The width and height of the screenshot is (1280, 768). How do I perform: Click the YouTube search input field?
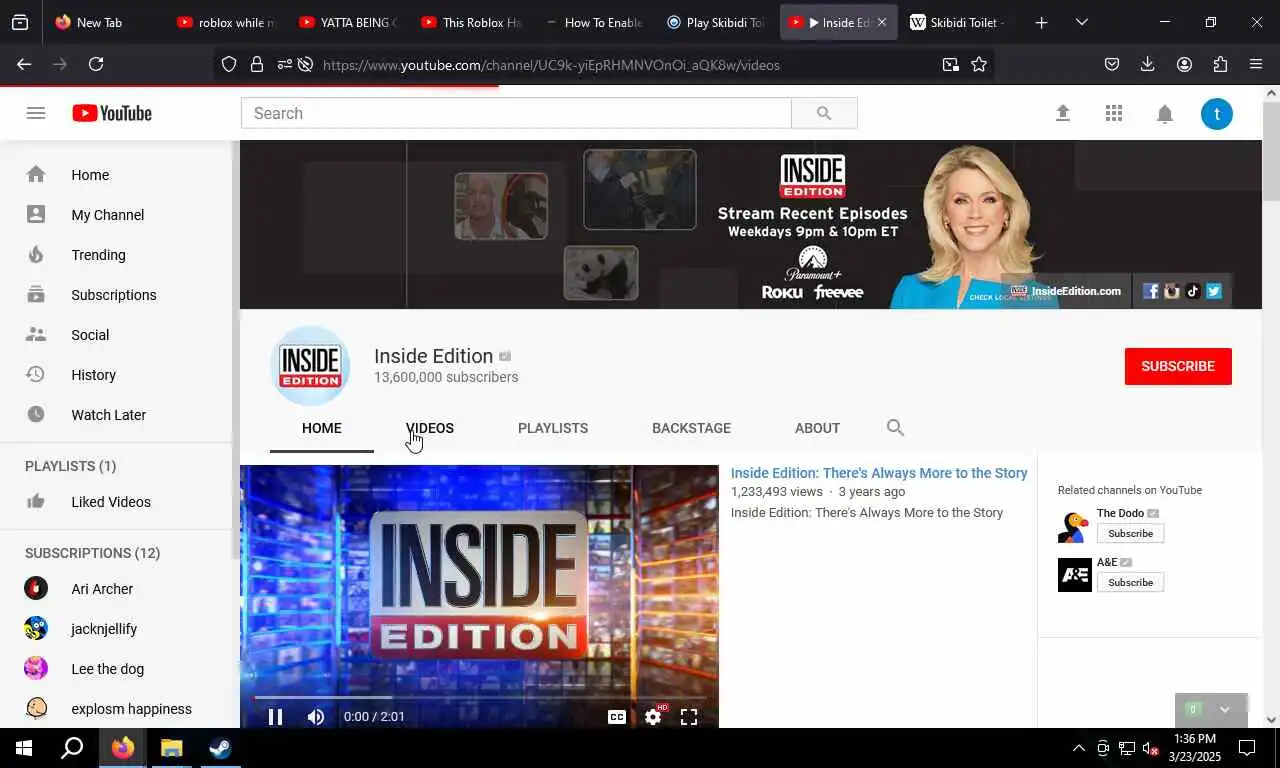[516, 113]
